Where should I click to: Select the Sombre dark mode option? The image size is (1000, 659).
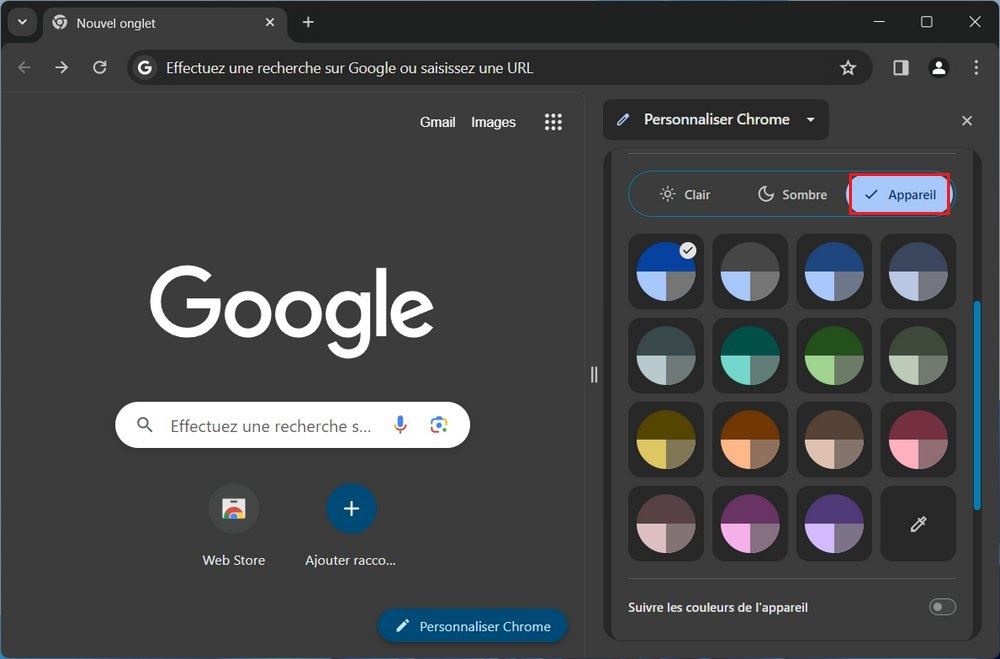(792, 194)
